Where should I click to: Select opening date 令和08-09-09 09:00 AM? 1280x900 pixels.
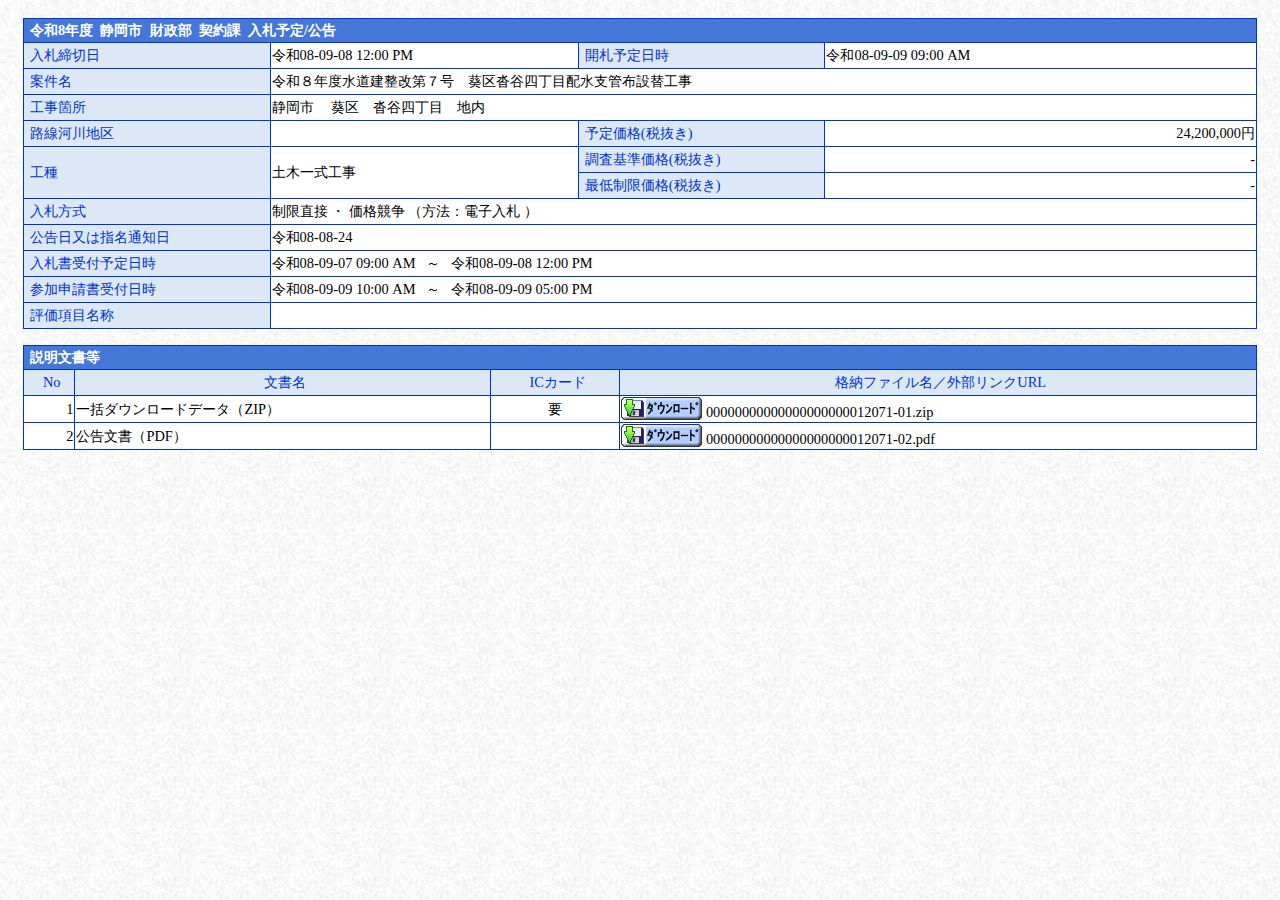click(898, 56)
